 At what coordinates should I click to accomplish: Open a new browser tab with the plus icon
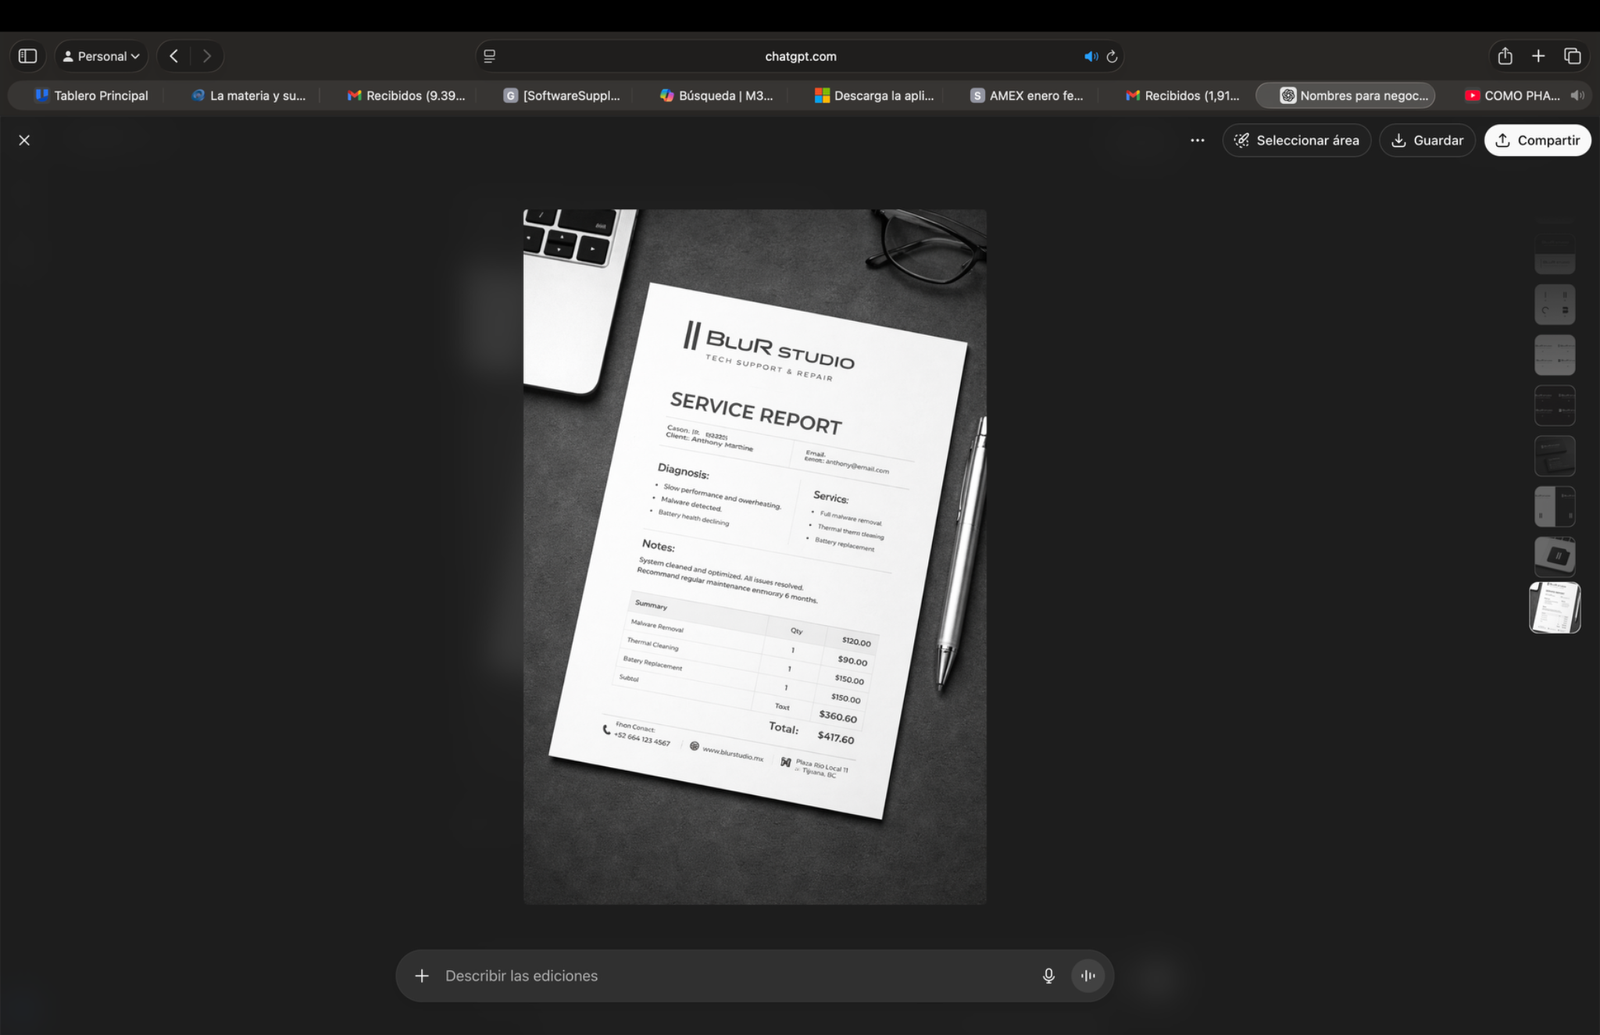point(1538,56)
